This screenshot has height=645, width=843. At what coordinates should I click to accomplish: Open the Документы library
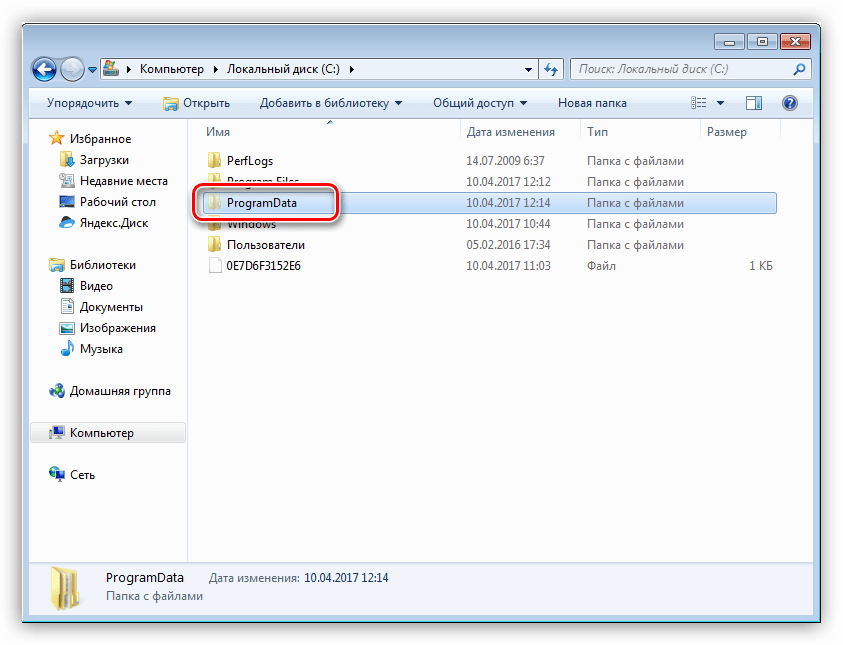point(111,306)
